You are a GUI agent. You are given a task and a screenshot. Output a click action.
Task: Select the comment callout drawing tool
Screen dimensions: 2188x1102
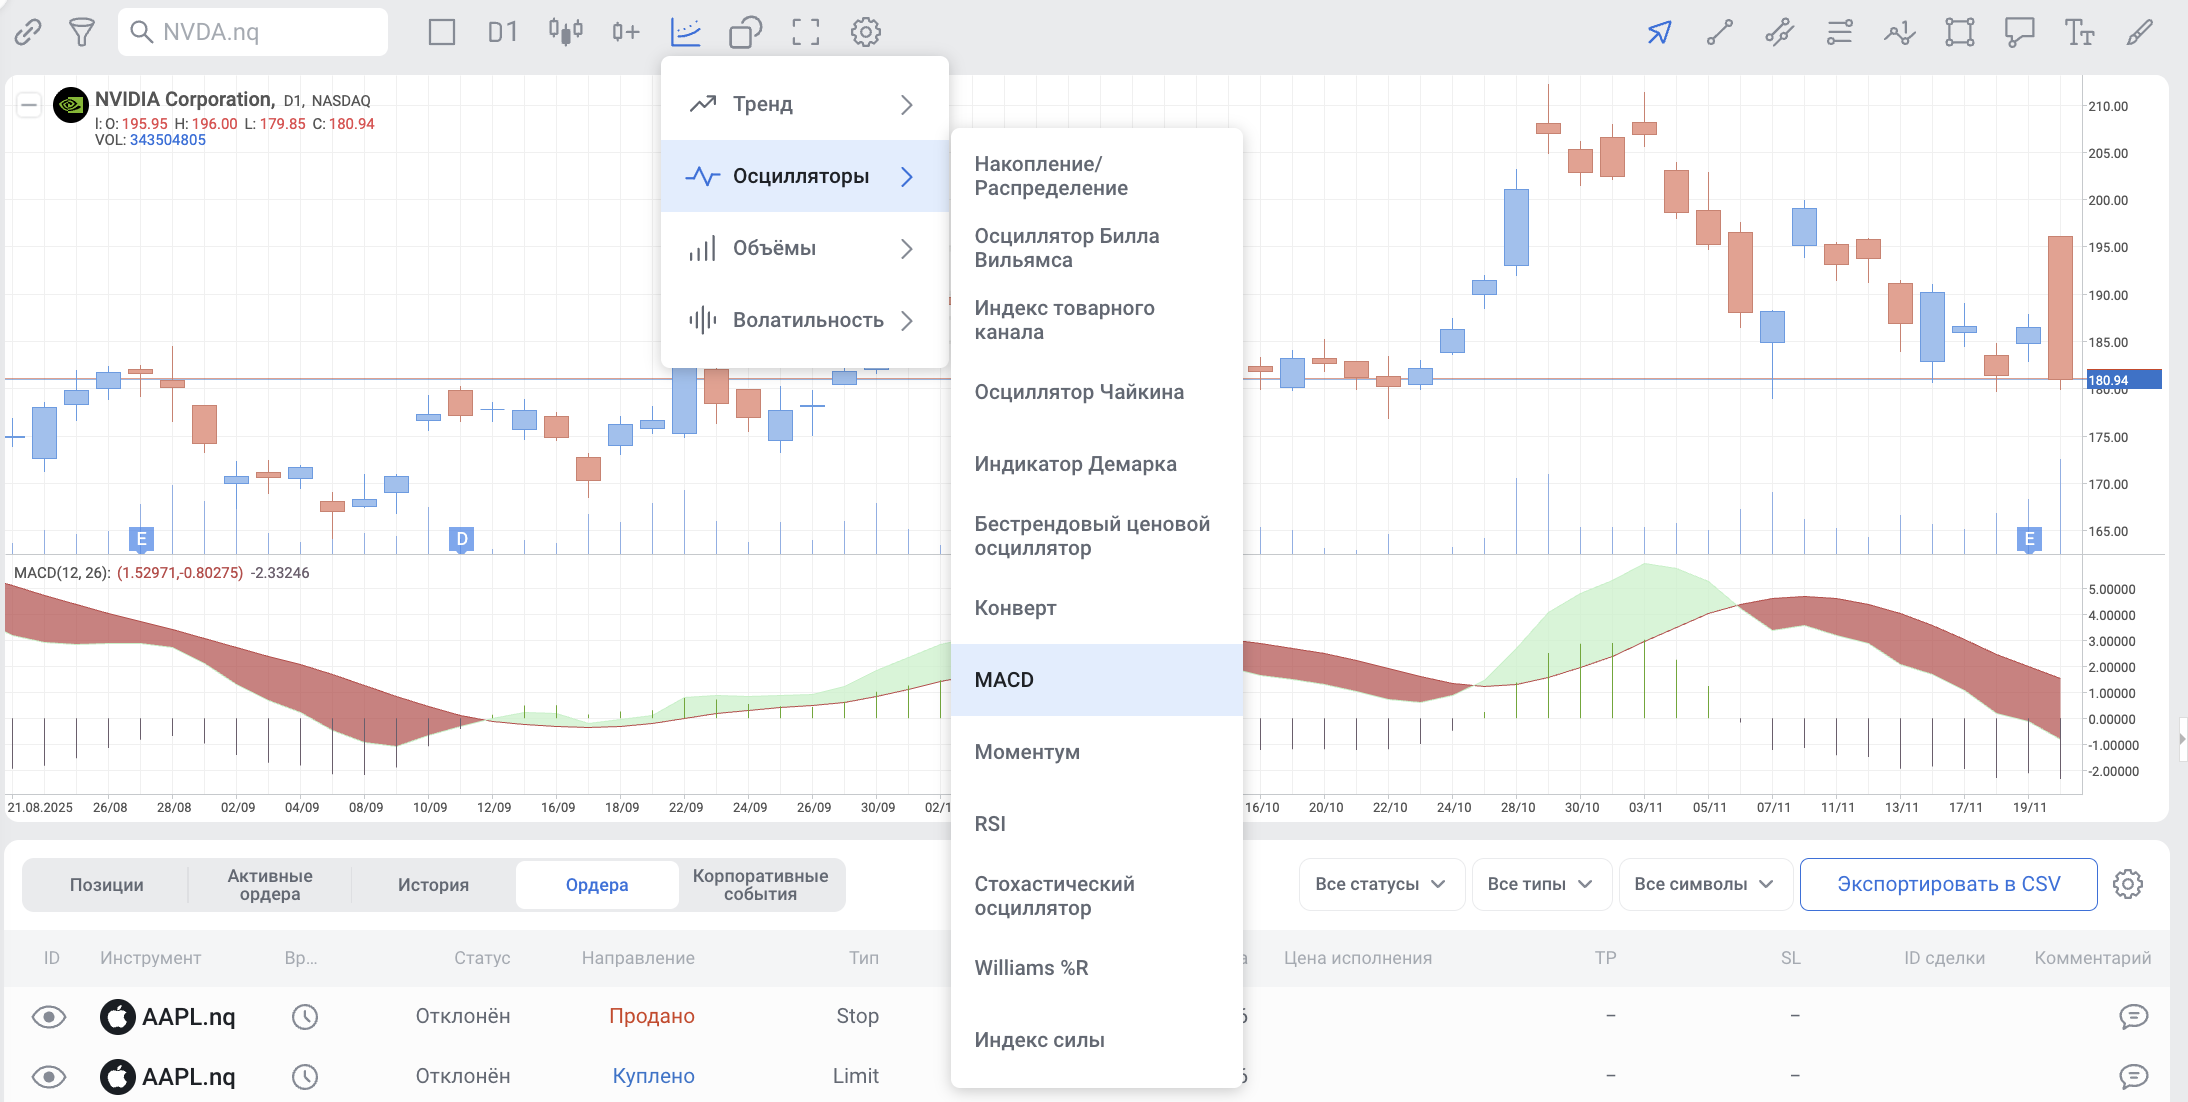click(x=2019, y=32)
